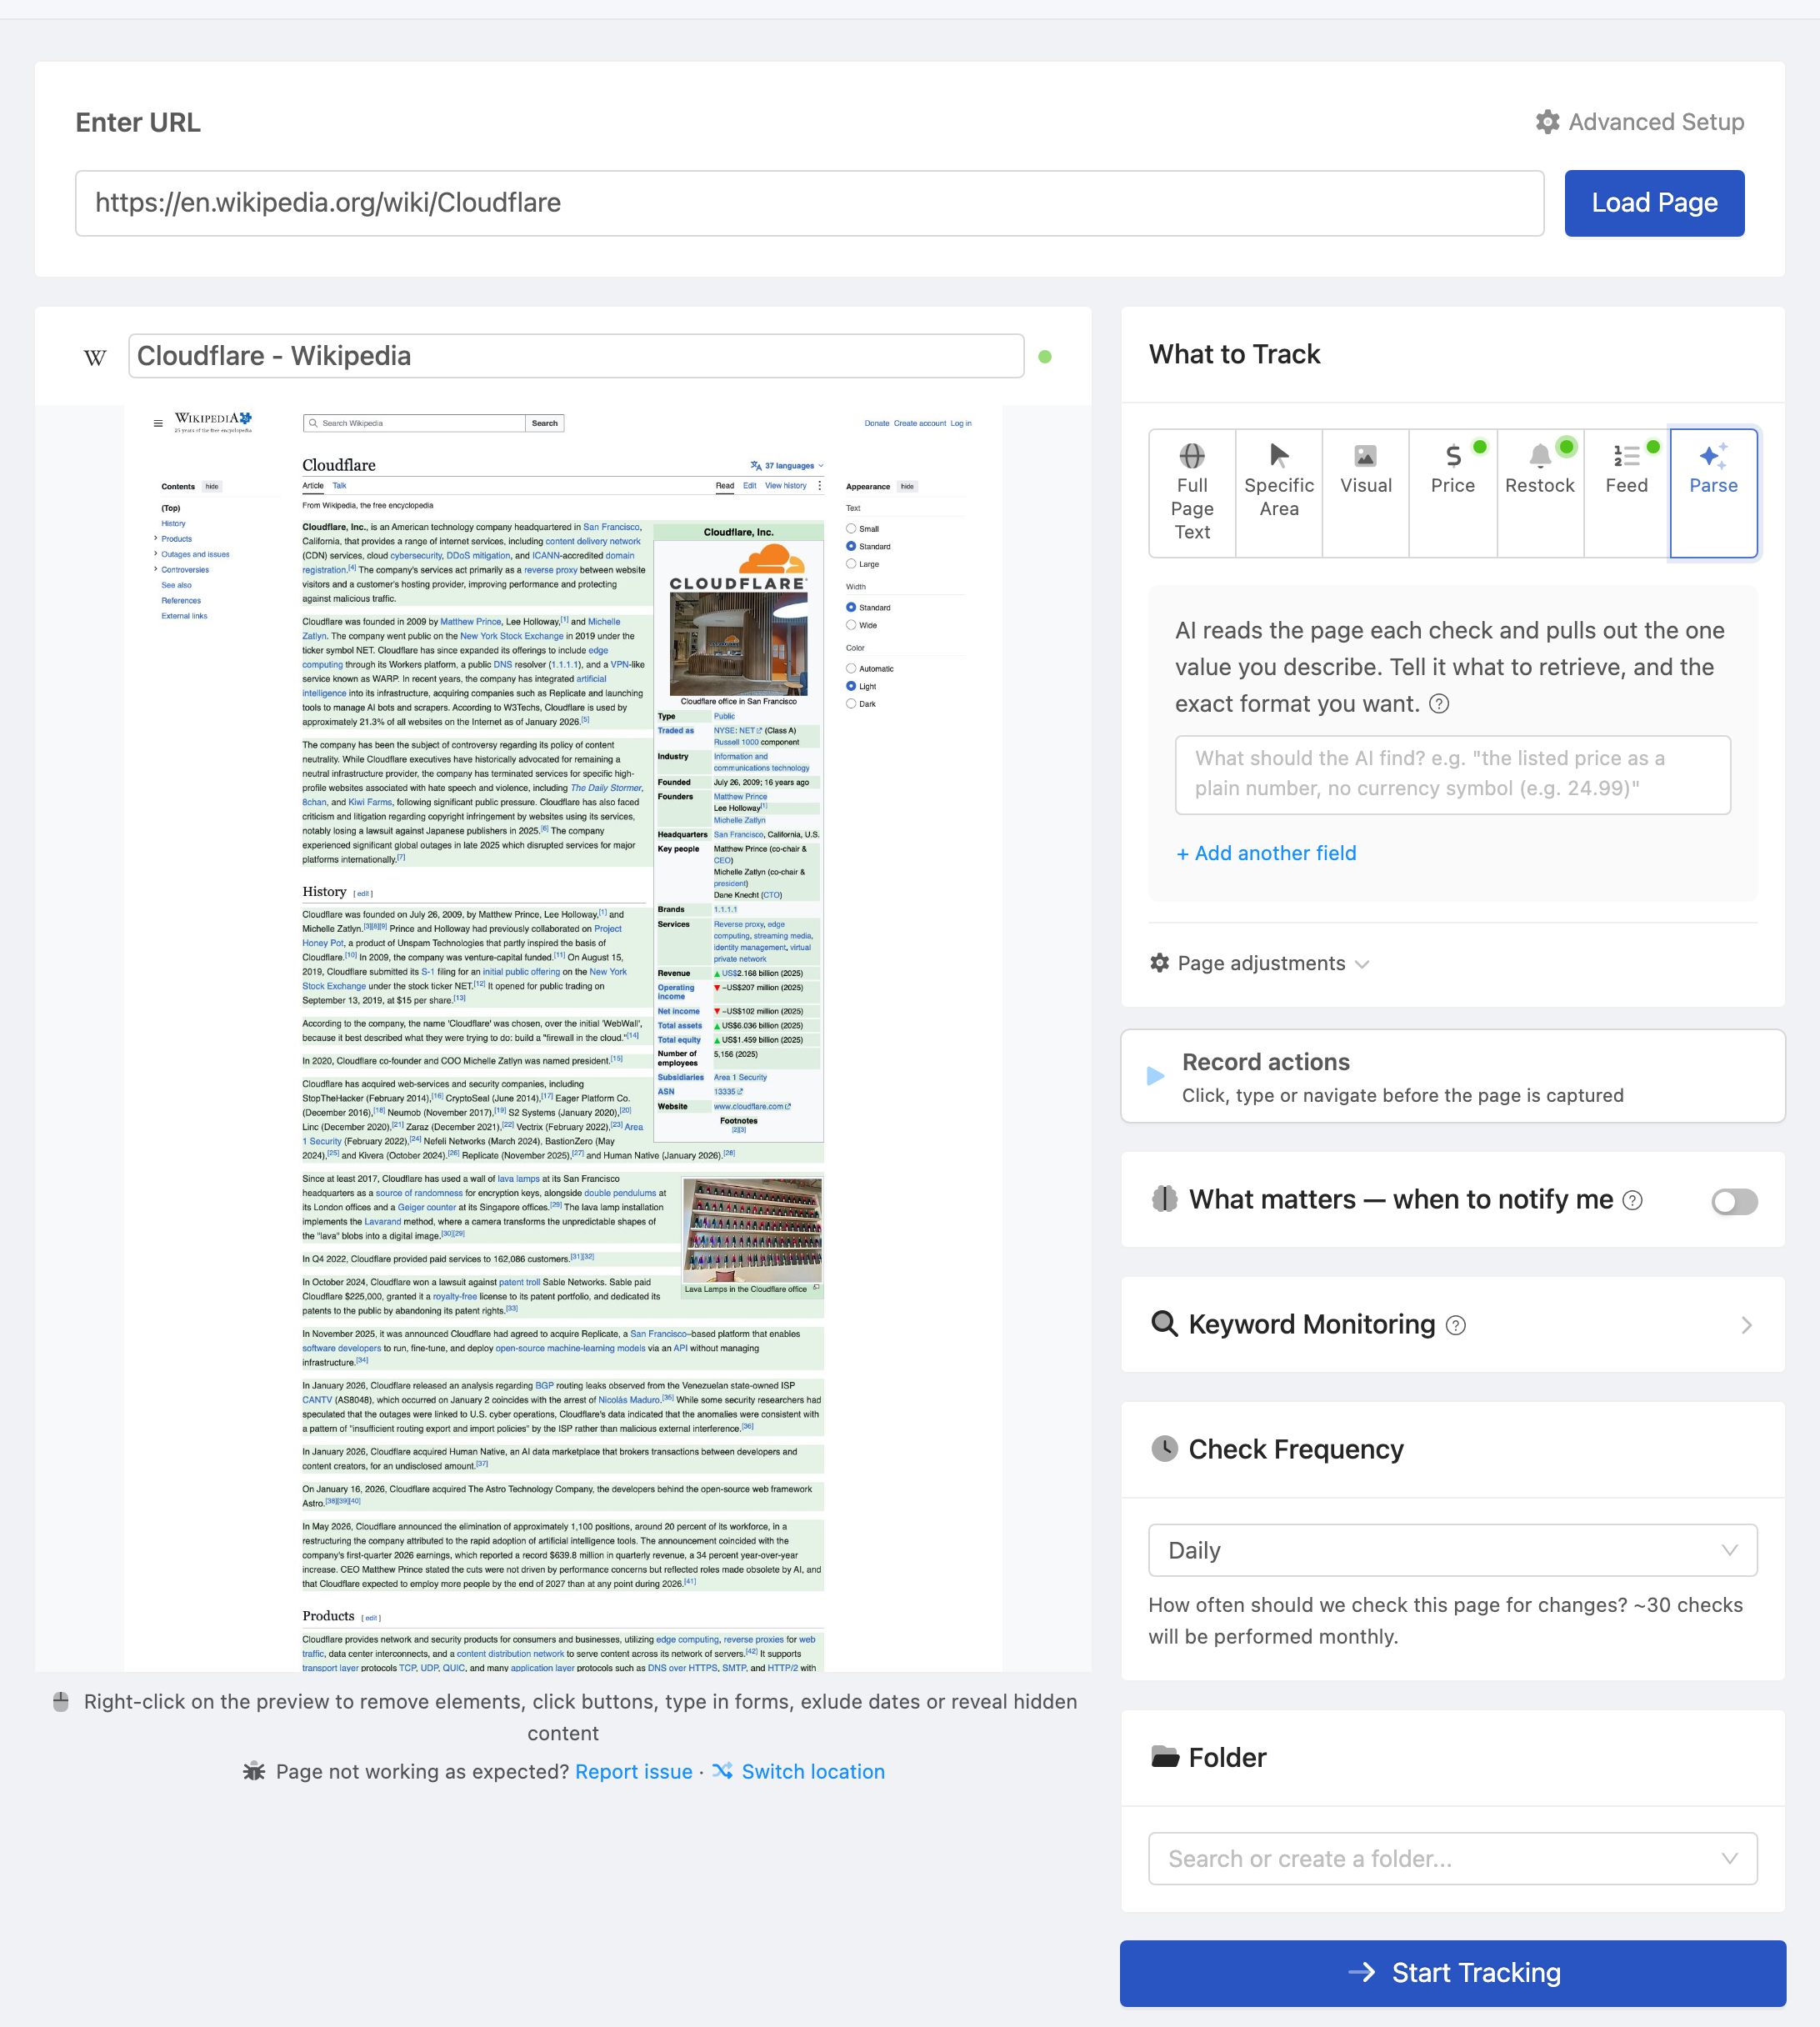The image size is (1820, 2027).
Task: Click the lava lamps photo thumbnail
Action: click(753, 1230)
